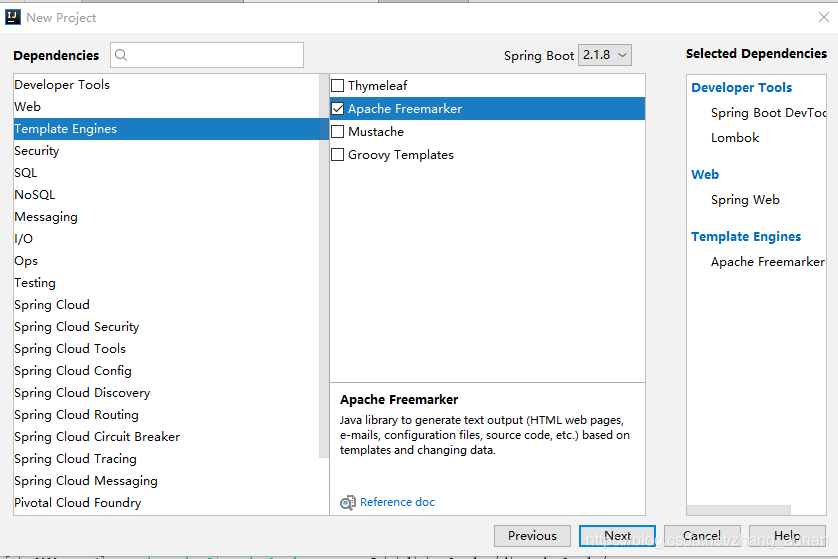Select the NoSQL category

(x=35, y=195)
